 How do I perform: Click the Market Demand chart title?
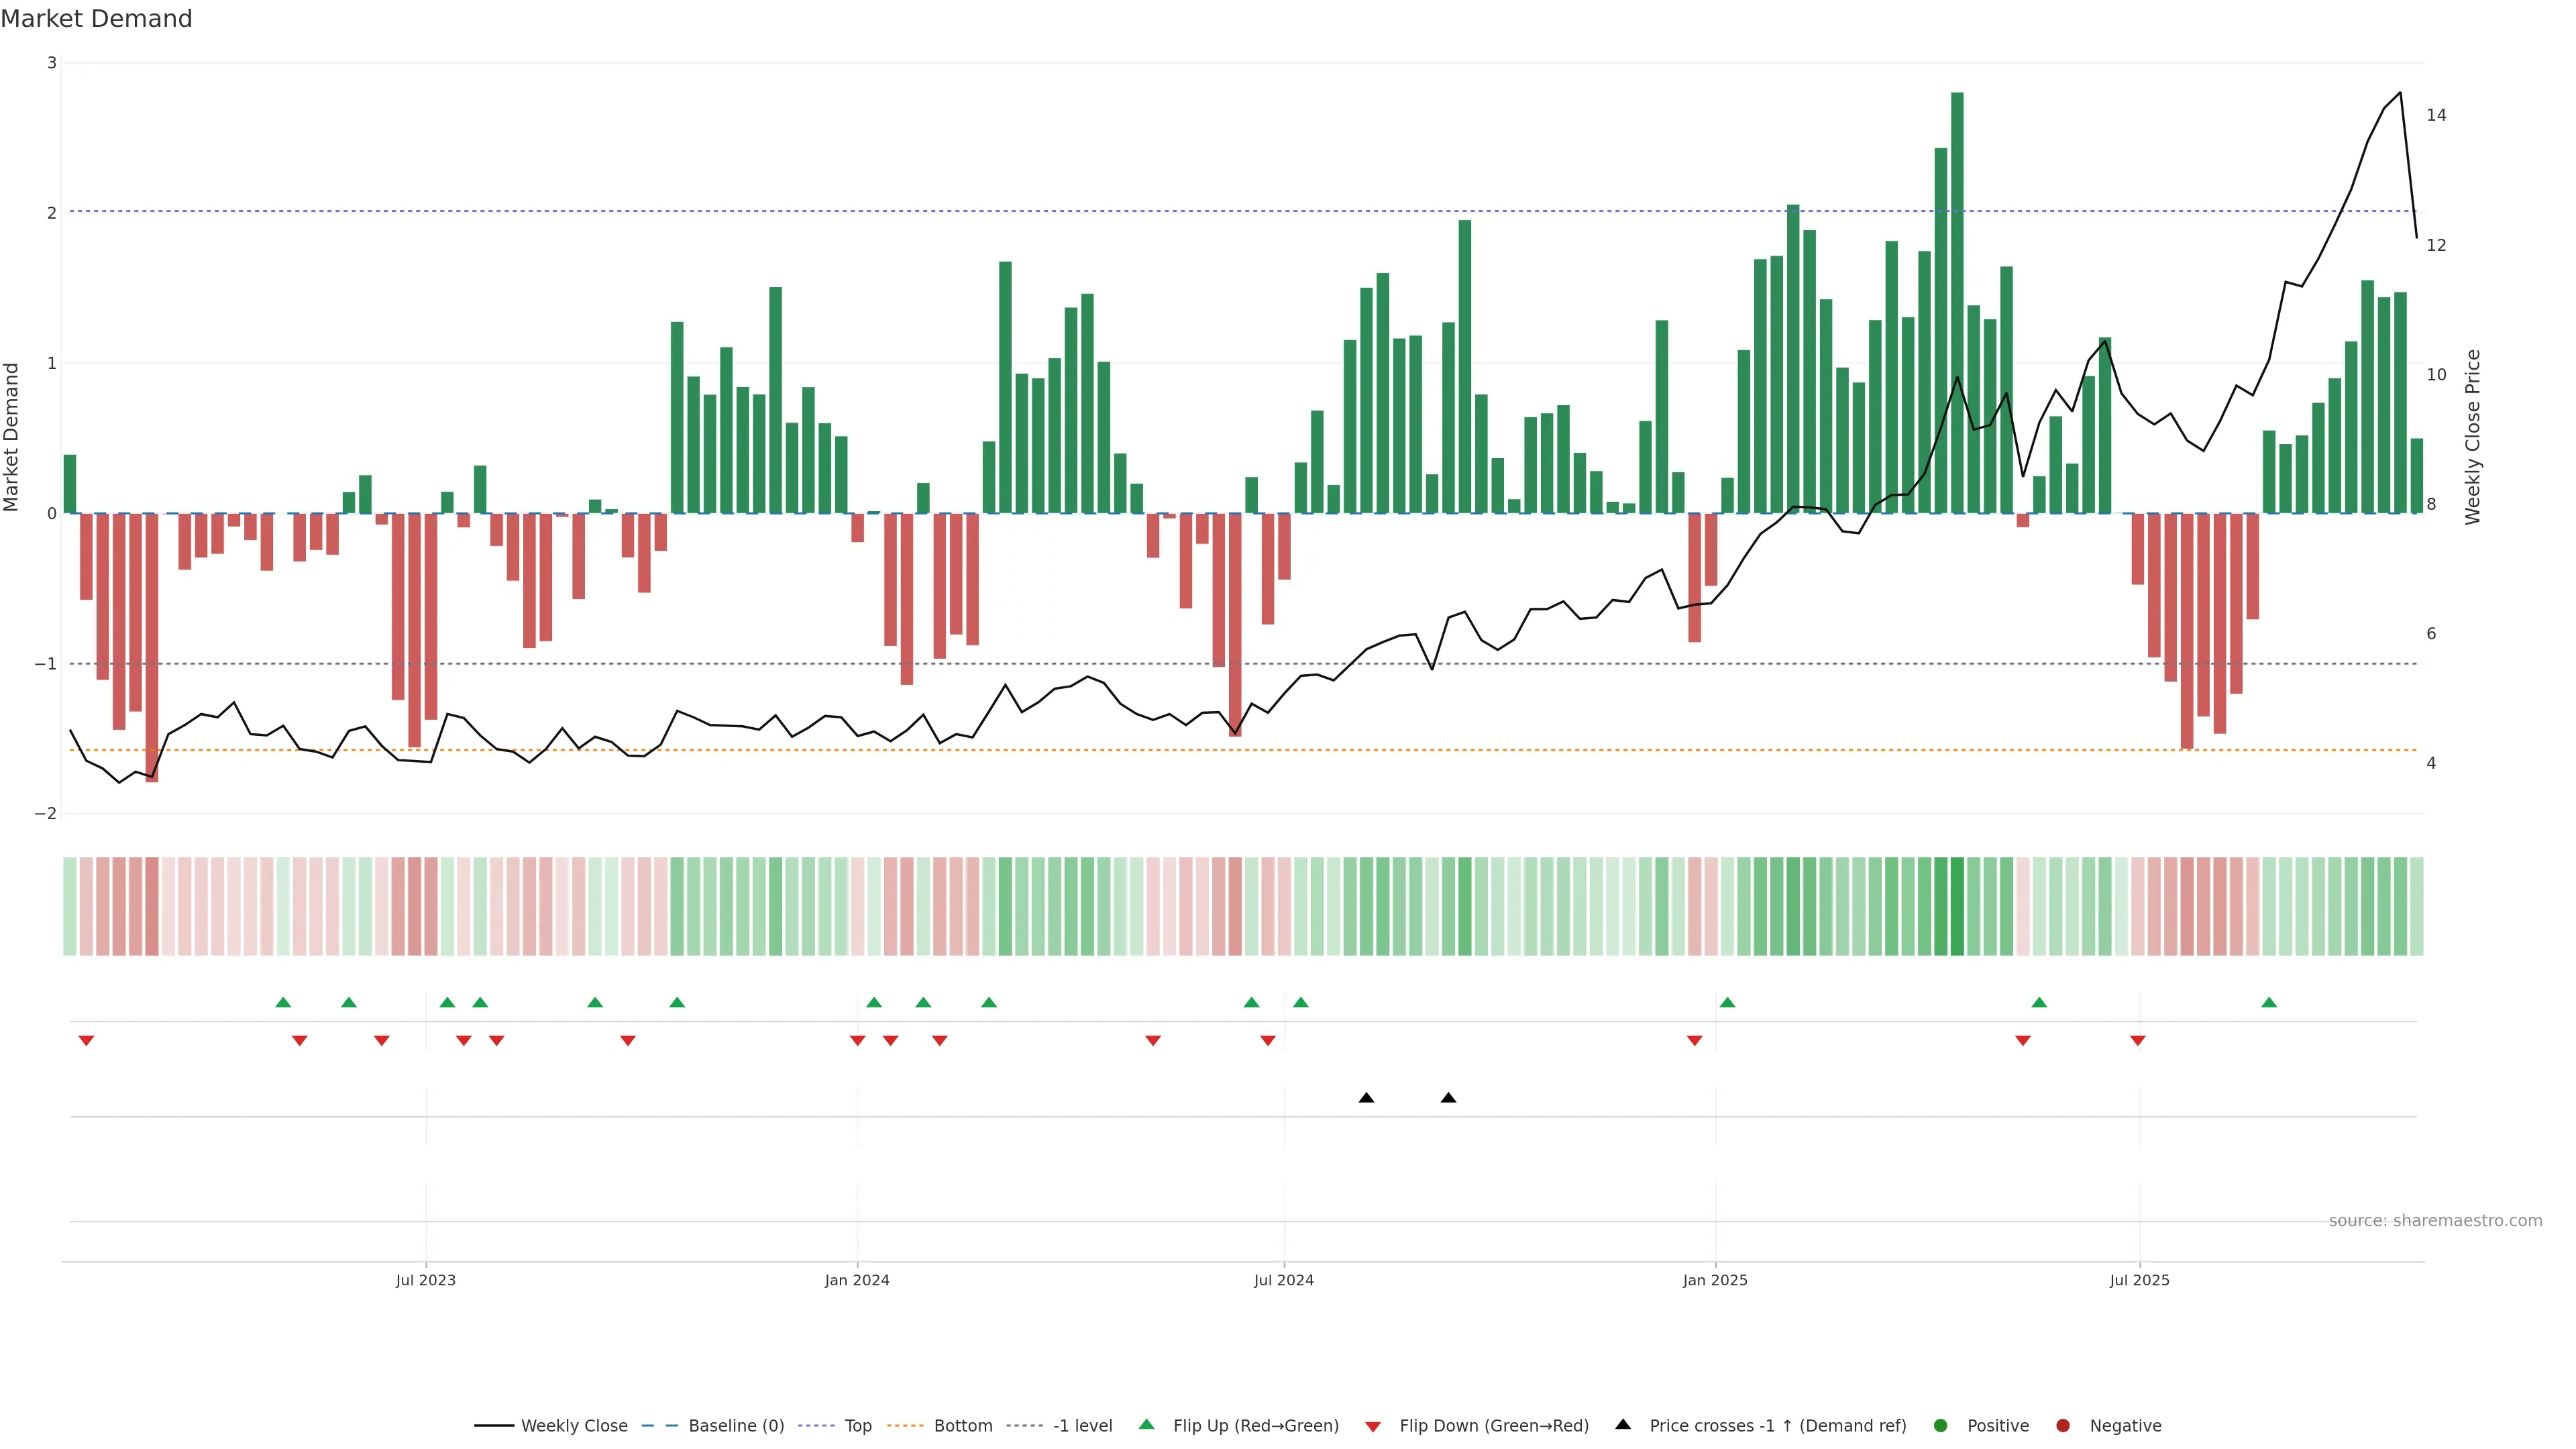click(x=96, y=19)
